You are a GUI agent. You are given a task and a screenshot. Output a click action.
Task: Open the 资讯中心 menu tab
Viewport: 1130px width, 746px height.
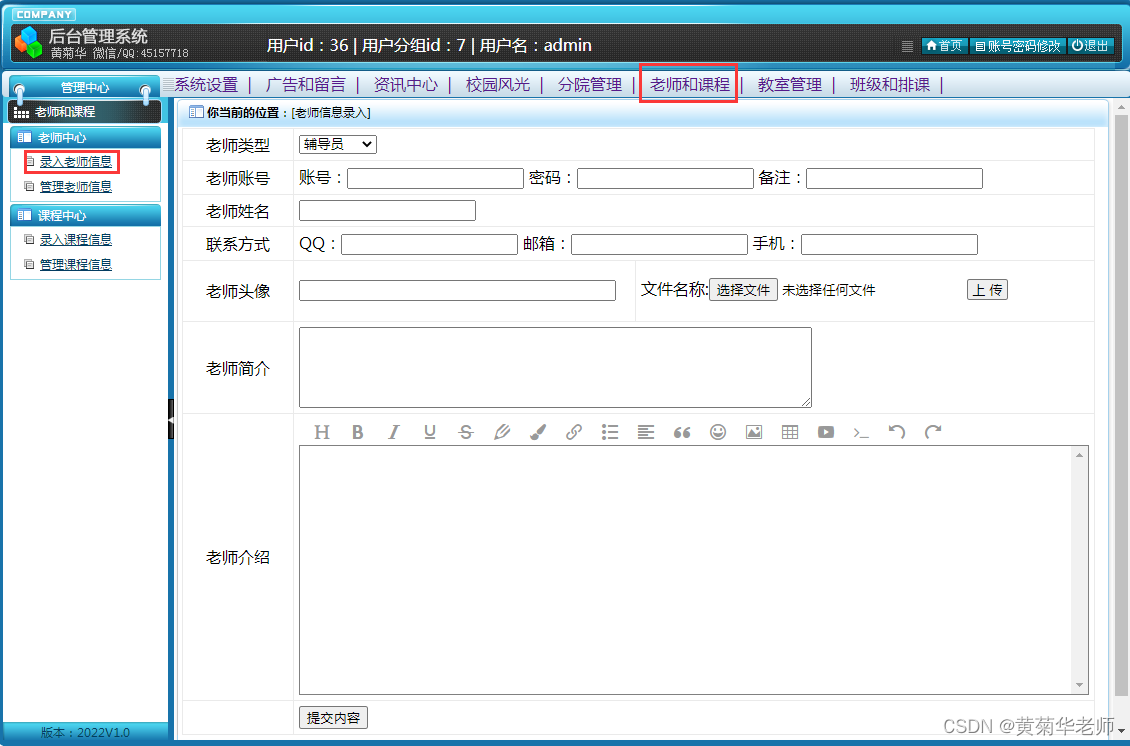coord(406,85)
